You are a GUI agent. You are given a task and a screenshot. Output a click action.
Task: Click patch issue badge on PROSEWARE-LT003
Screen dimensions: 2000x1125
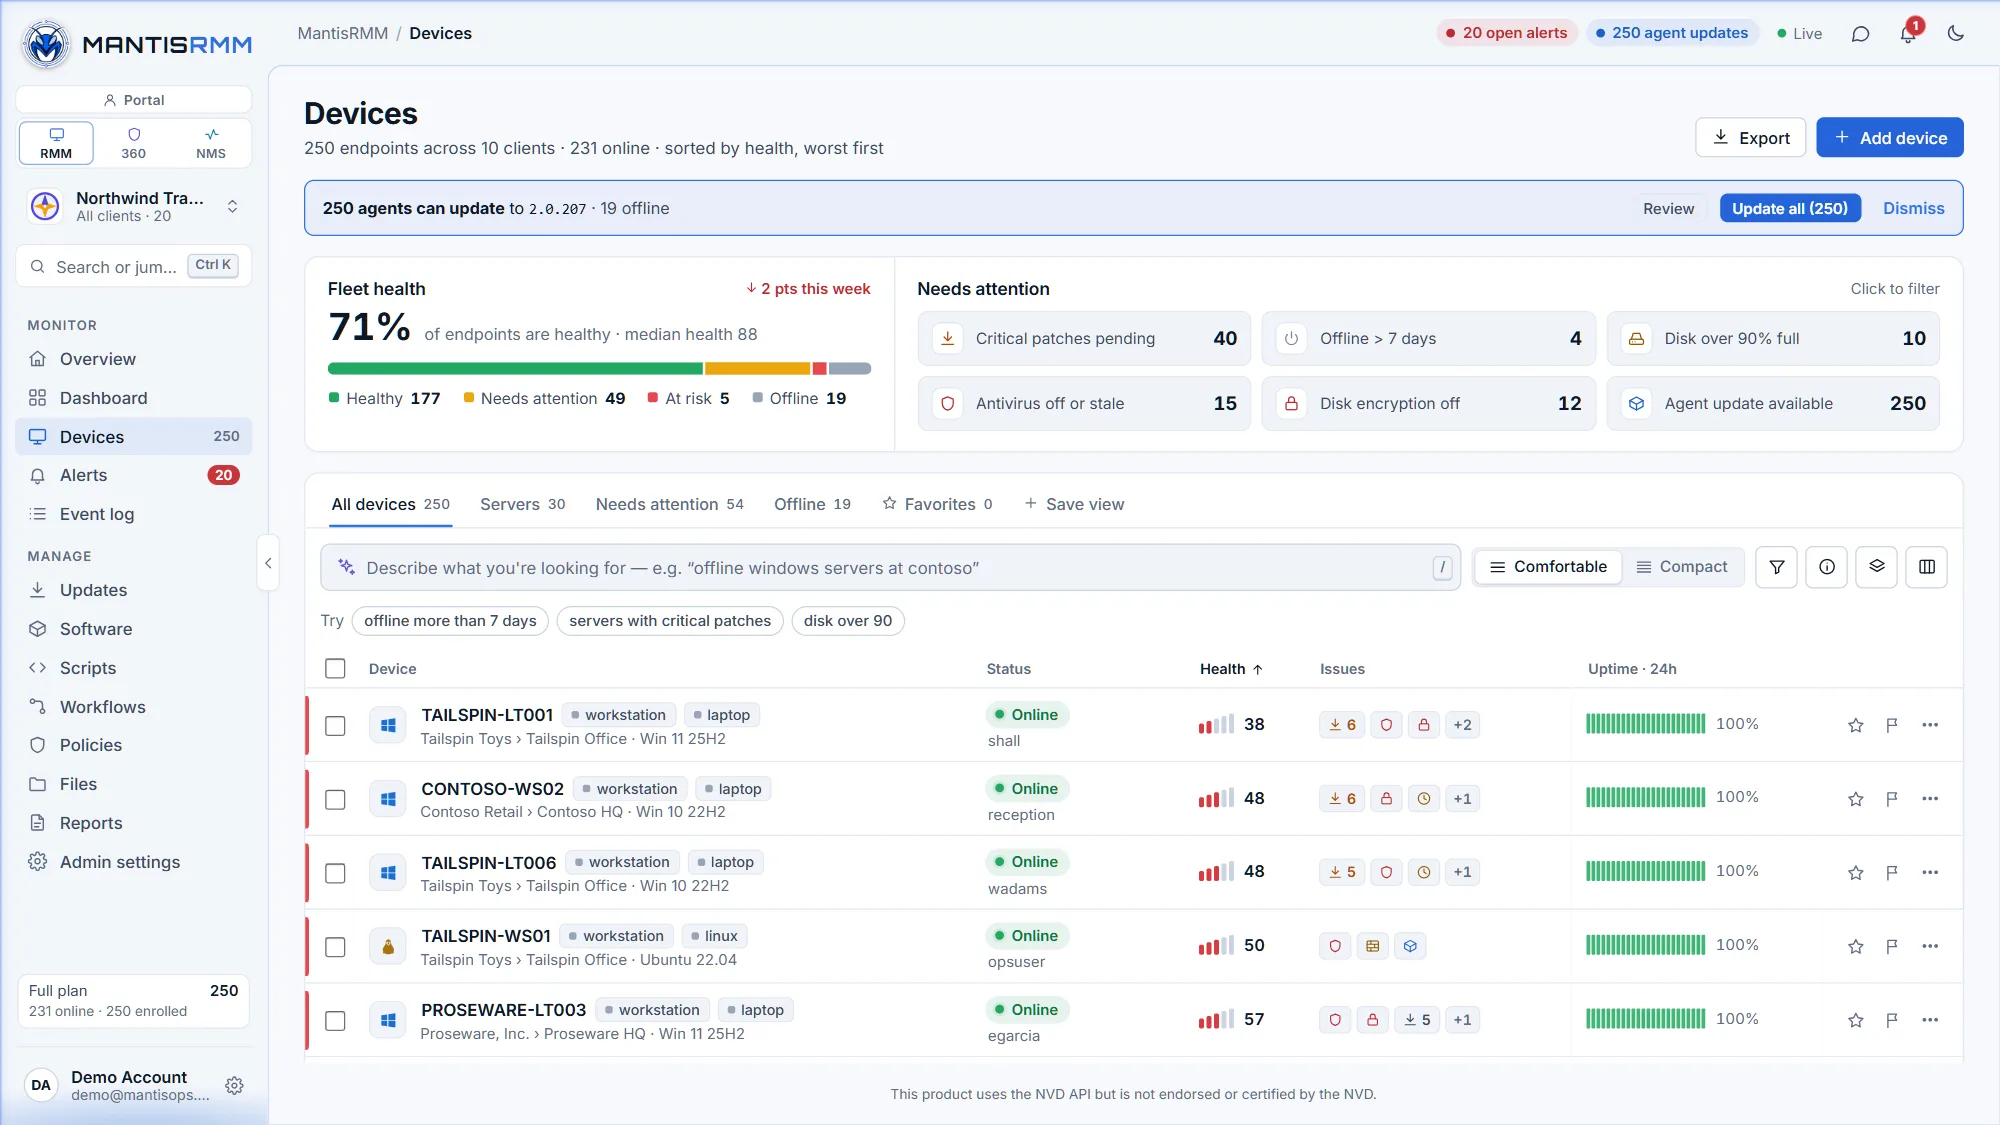(1418, 1020)
